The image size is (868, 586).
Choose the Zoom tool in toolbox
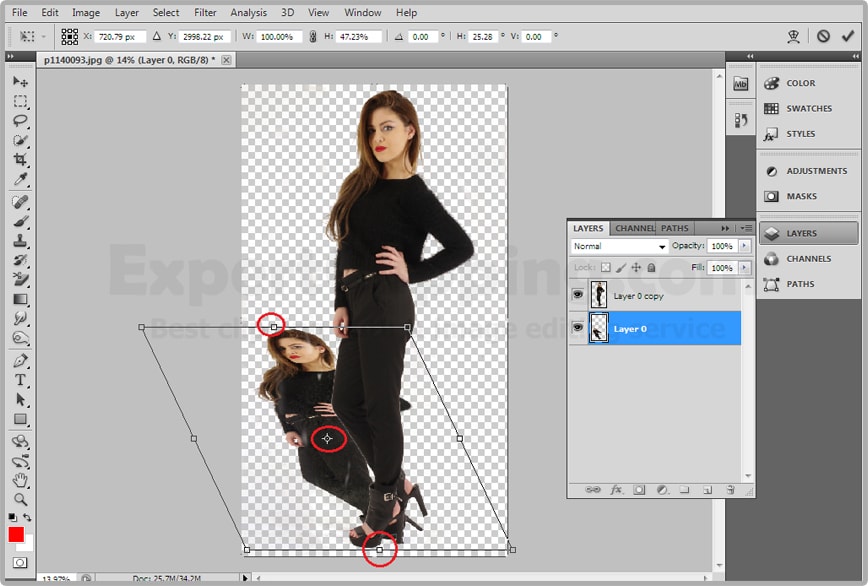pyautogui.click(x=20, y=499)
